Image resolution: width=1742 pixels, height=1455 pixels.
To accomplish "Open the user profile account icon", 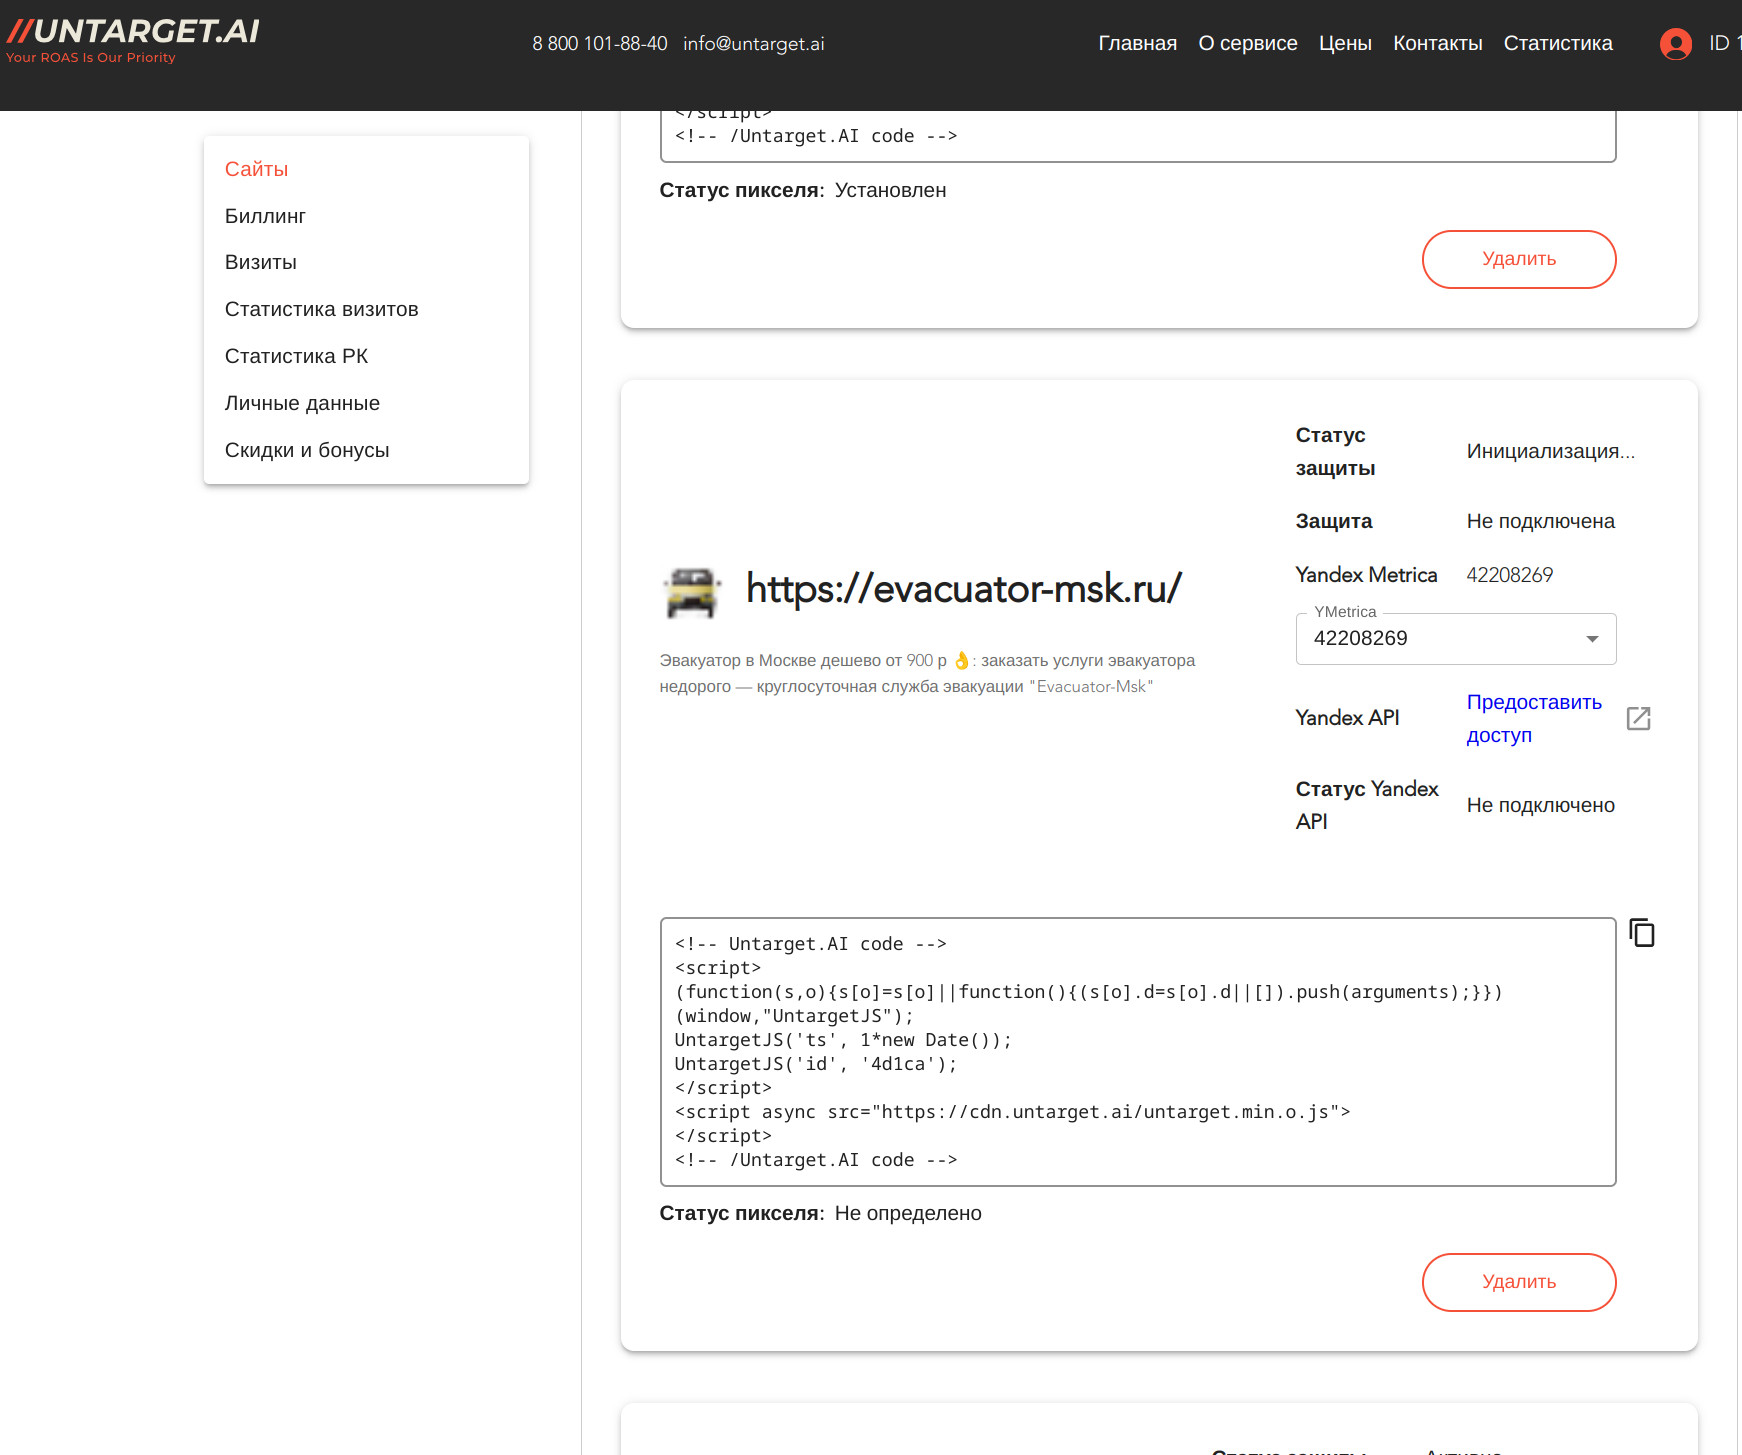I will click(1675, 44).
